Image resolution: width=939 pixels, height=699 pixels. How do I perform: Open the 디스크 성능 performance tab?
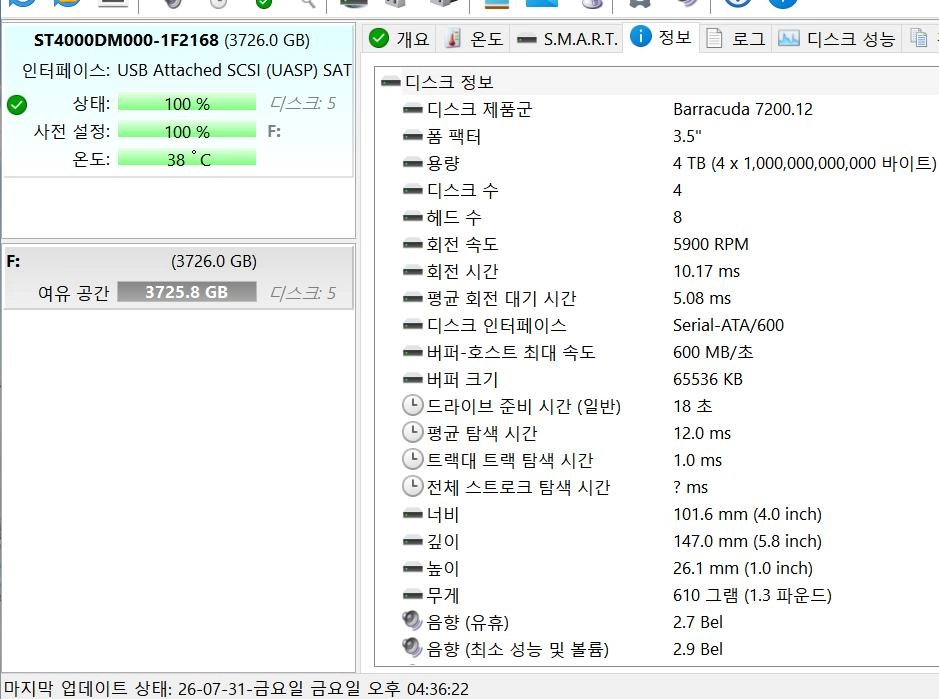click(836, 39)
